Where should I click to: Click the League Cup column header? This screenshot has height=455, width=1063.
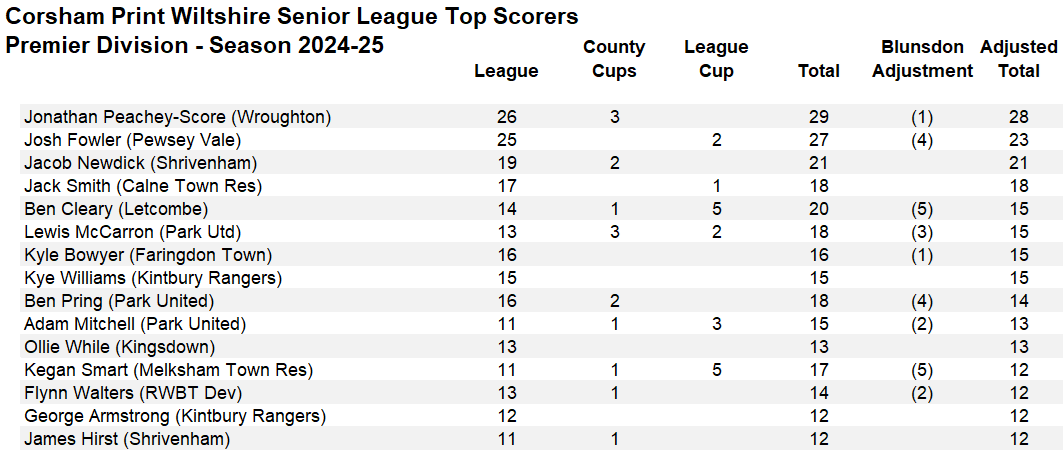716,59
